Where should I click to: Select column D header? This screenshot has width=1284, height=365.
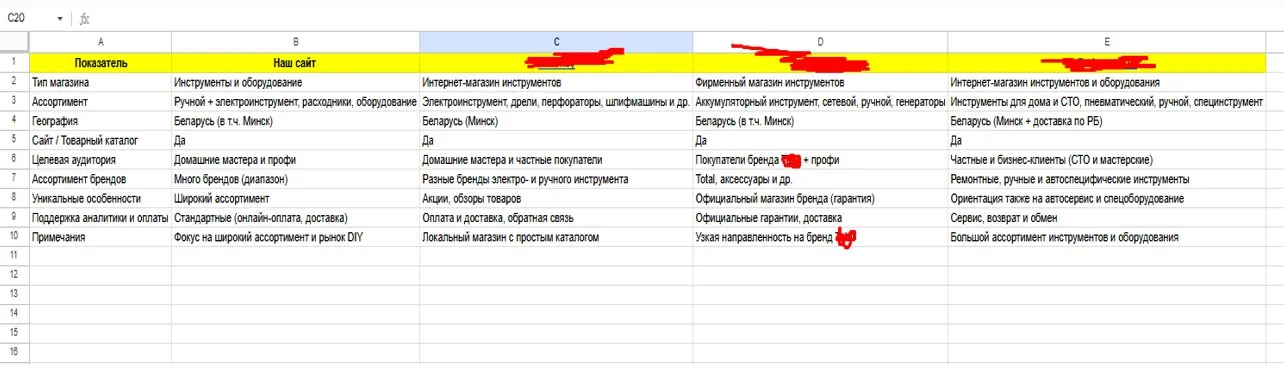point(820,42)
